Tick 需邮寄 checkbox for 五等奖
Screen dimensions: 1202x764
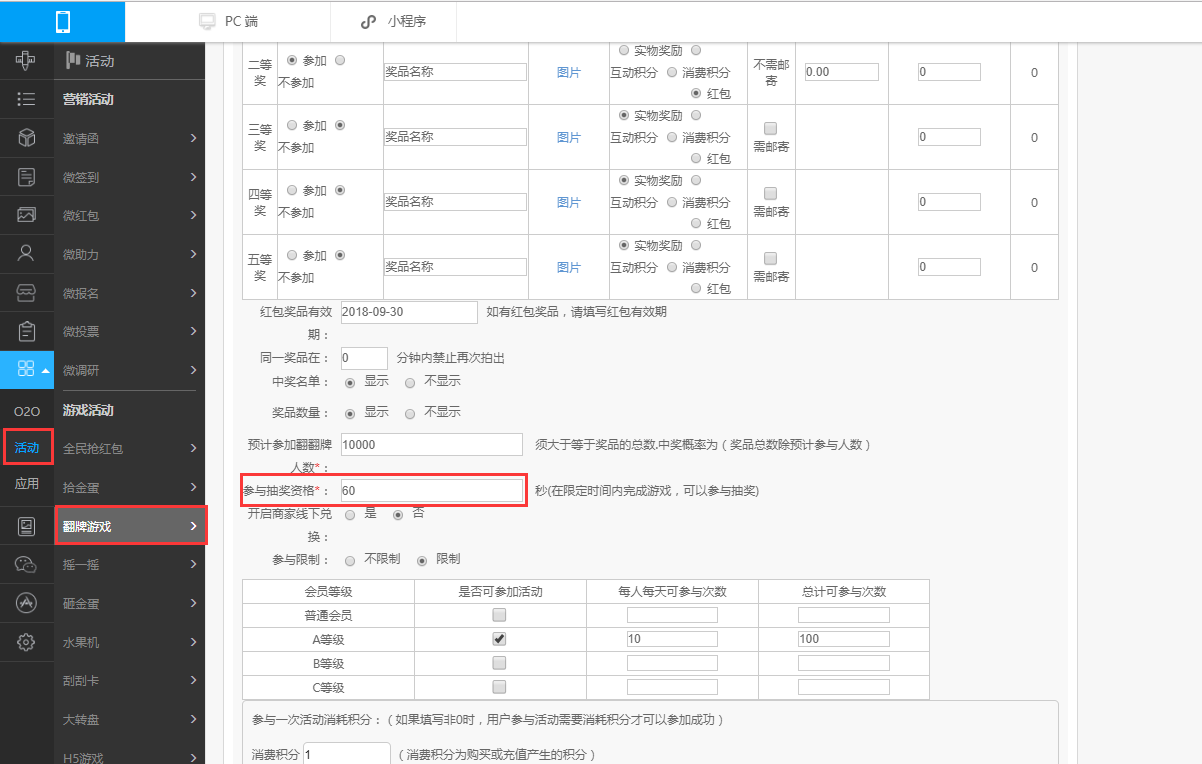coord(771,258)
